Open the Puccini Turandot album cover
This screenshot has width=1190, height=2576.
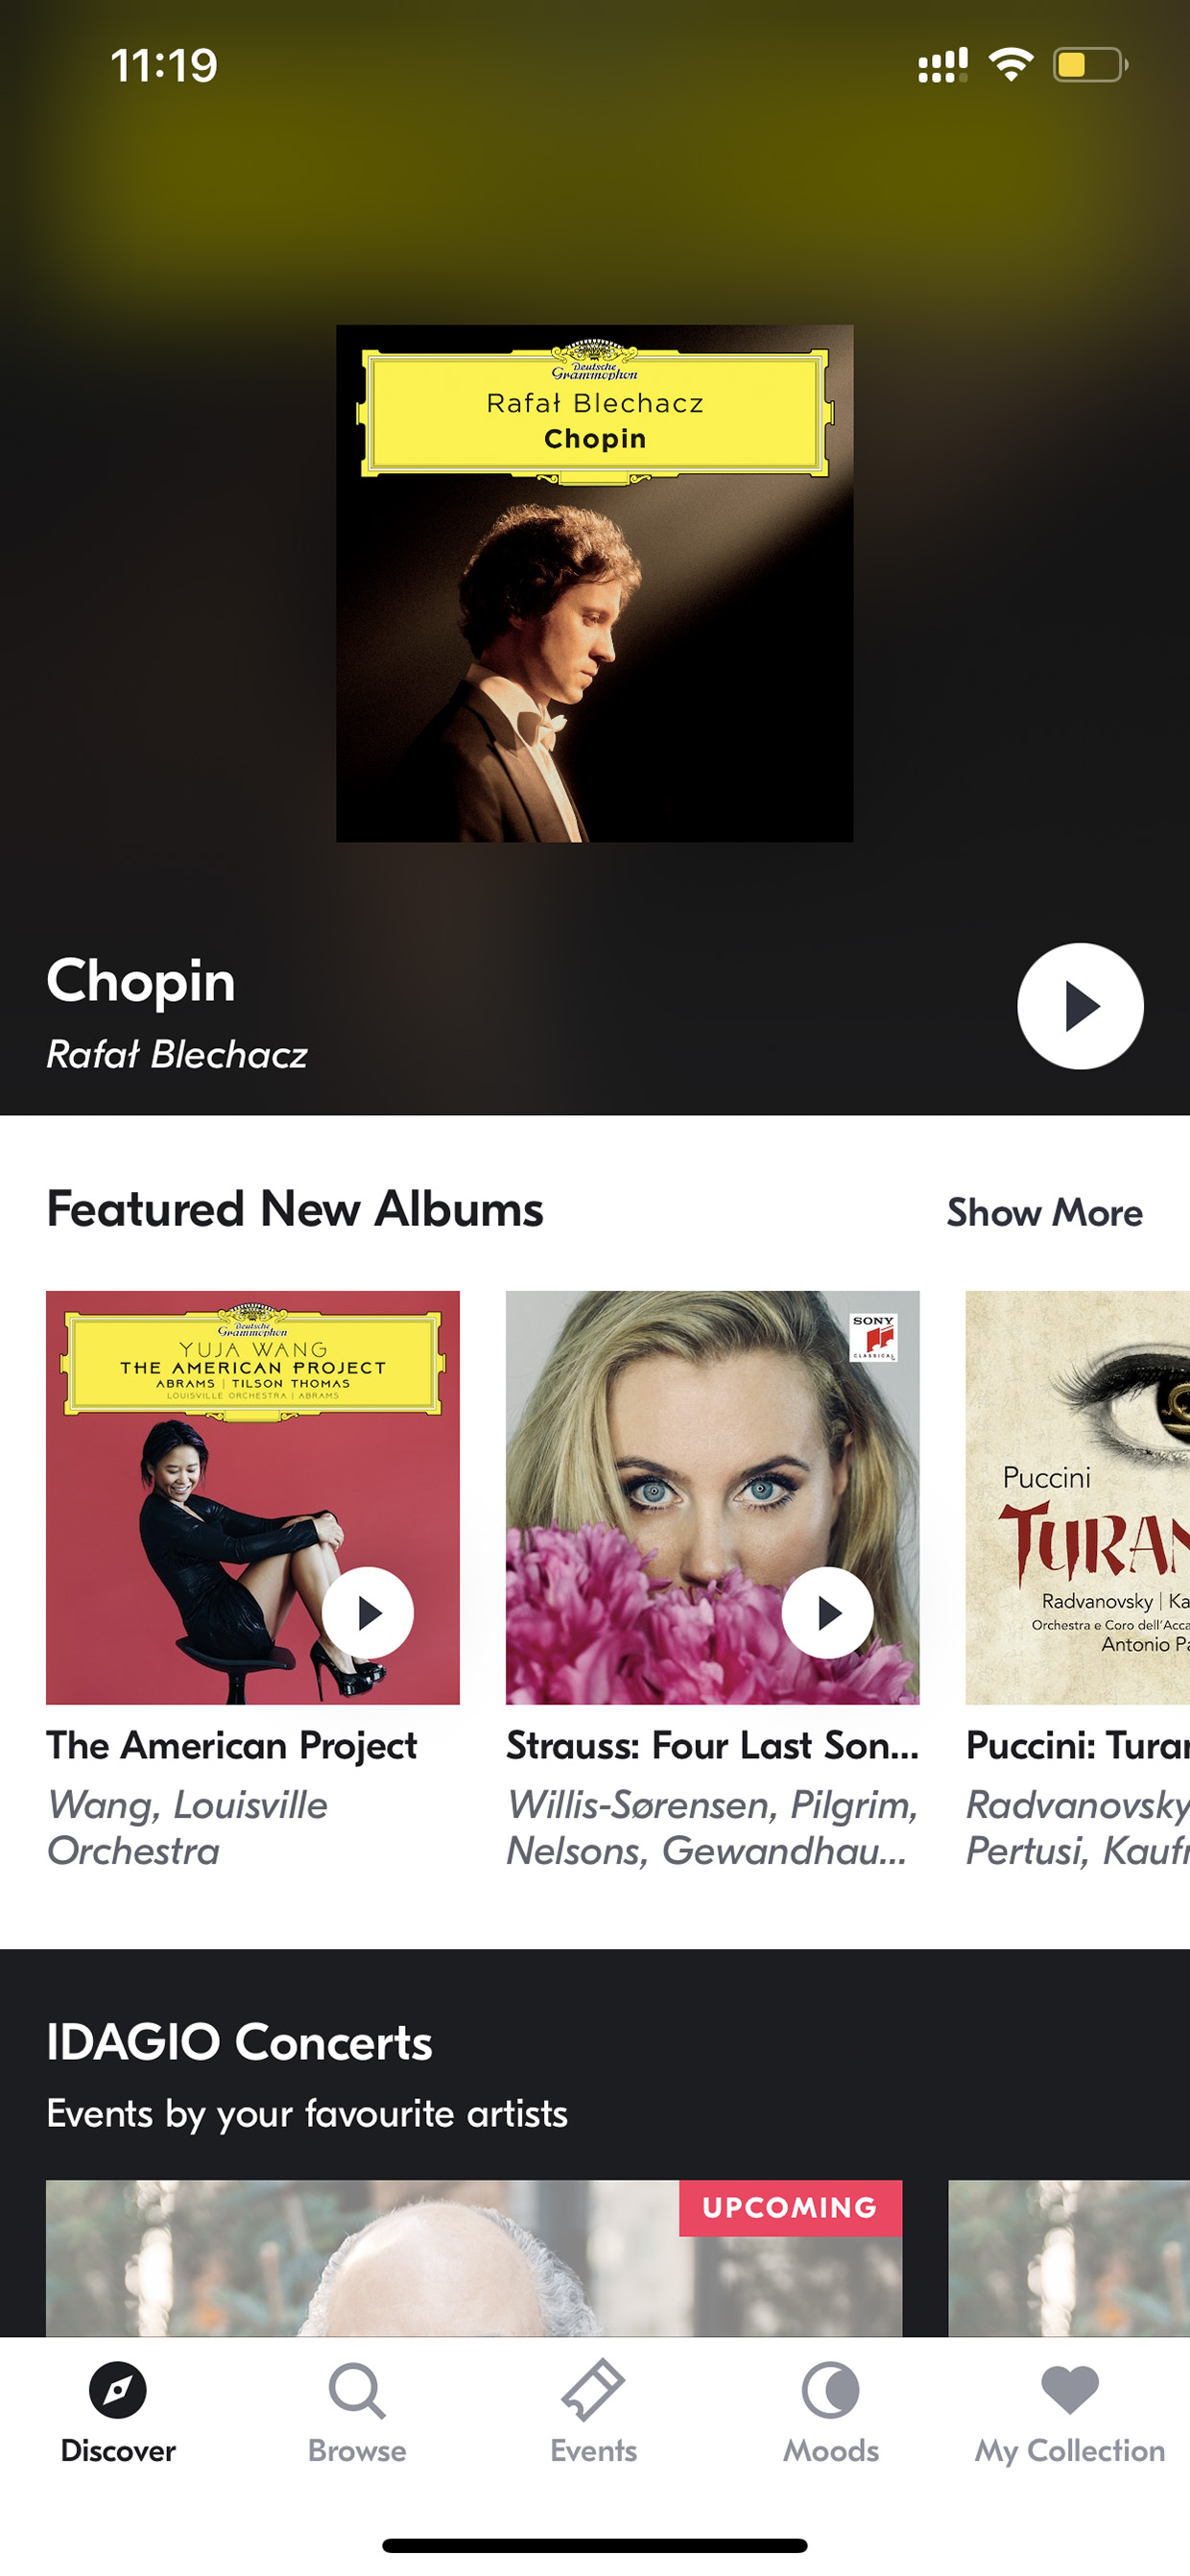coord(1078,1498)
